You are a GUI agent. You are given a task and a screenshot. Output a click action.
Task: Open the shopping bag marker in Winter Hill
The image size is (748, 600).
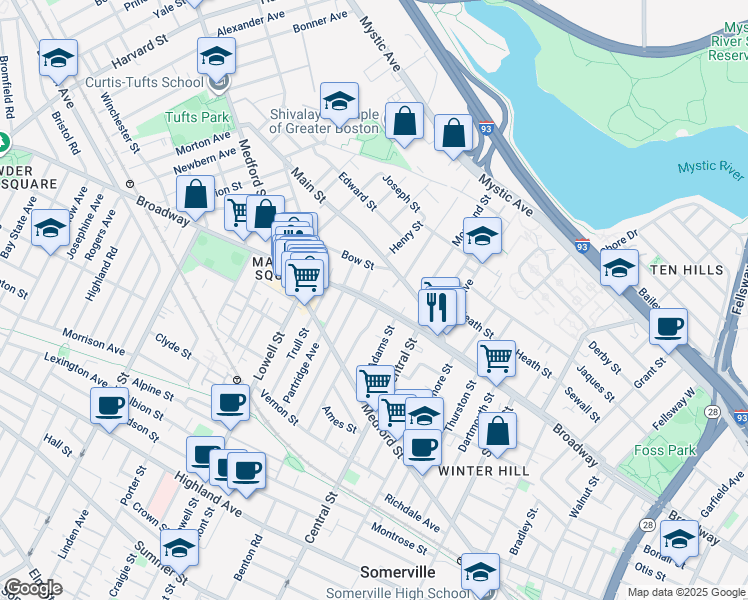[497, 433]
